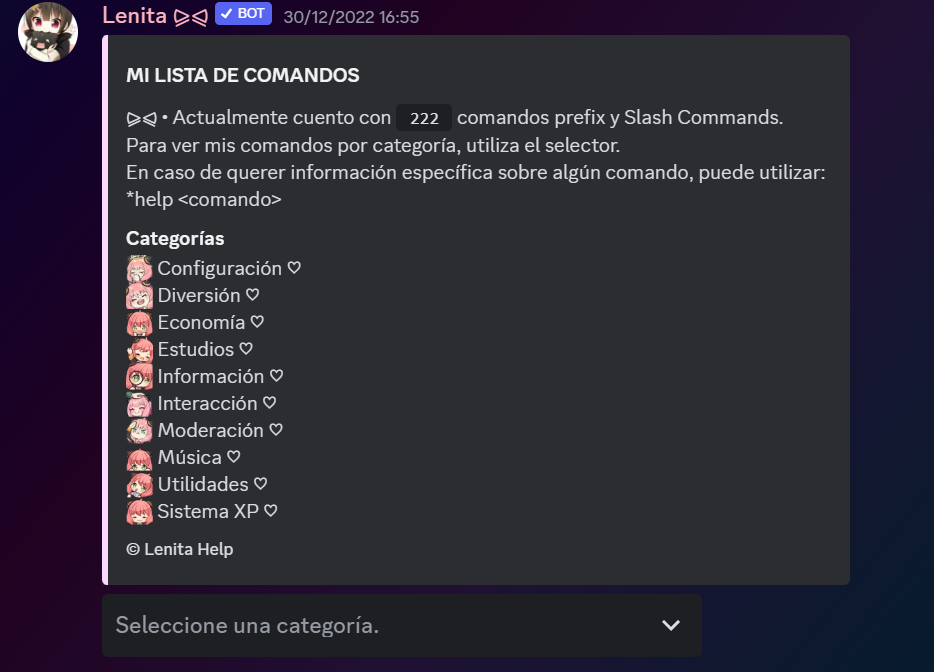Click the '© Lenita Help' footer text

(x=180, y=549)
